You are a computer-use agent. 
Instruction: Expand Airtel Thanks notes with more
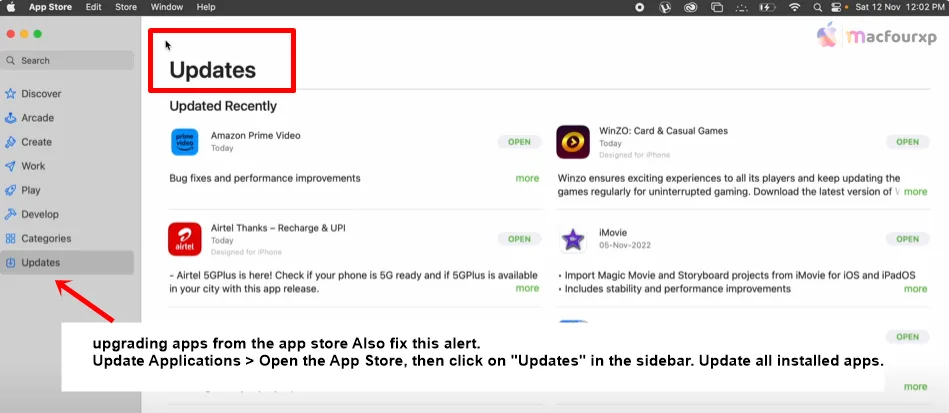pyautogui.click(x=527, y=288)
